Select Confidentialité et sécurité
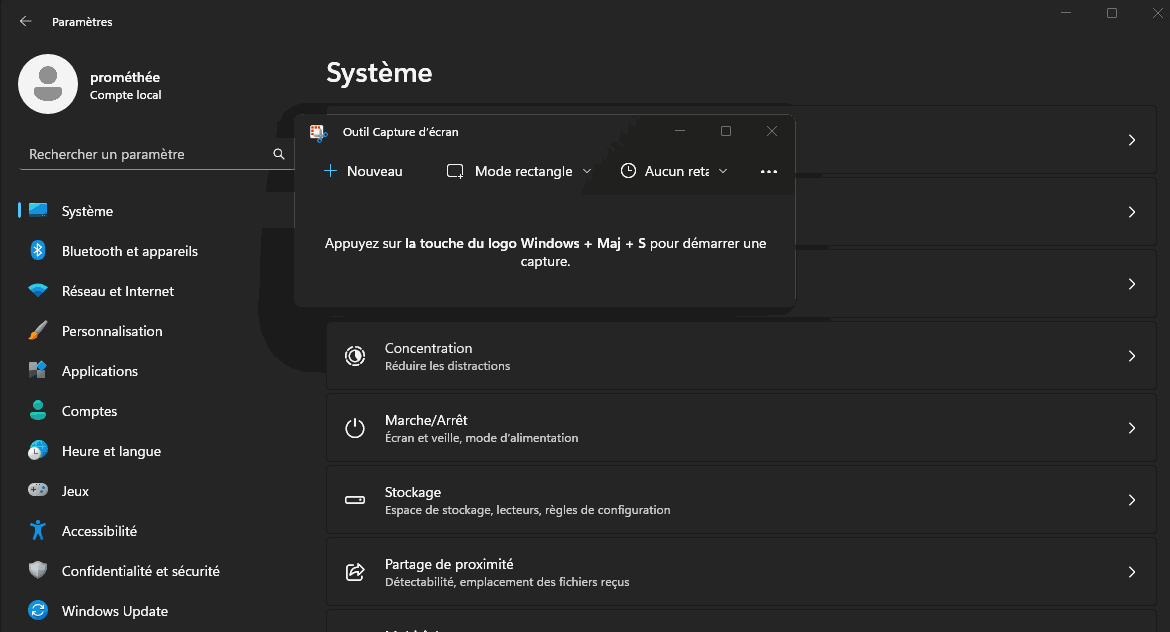1170x632 pixels. (x=140, y=571)
